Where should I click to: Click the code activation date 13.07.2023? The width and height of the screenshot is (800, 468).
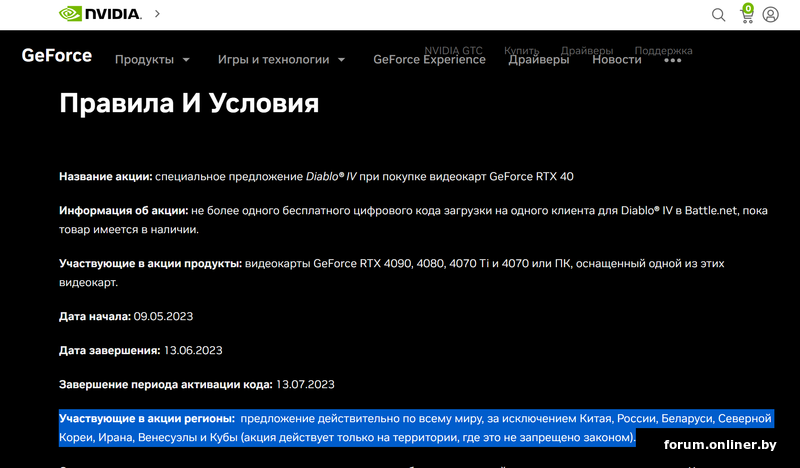click(x=305, y=385)
